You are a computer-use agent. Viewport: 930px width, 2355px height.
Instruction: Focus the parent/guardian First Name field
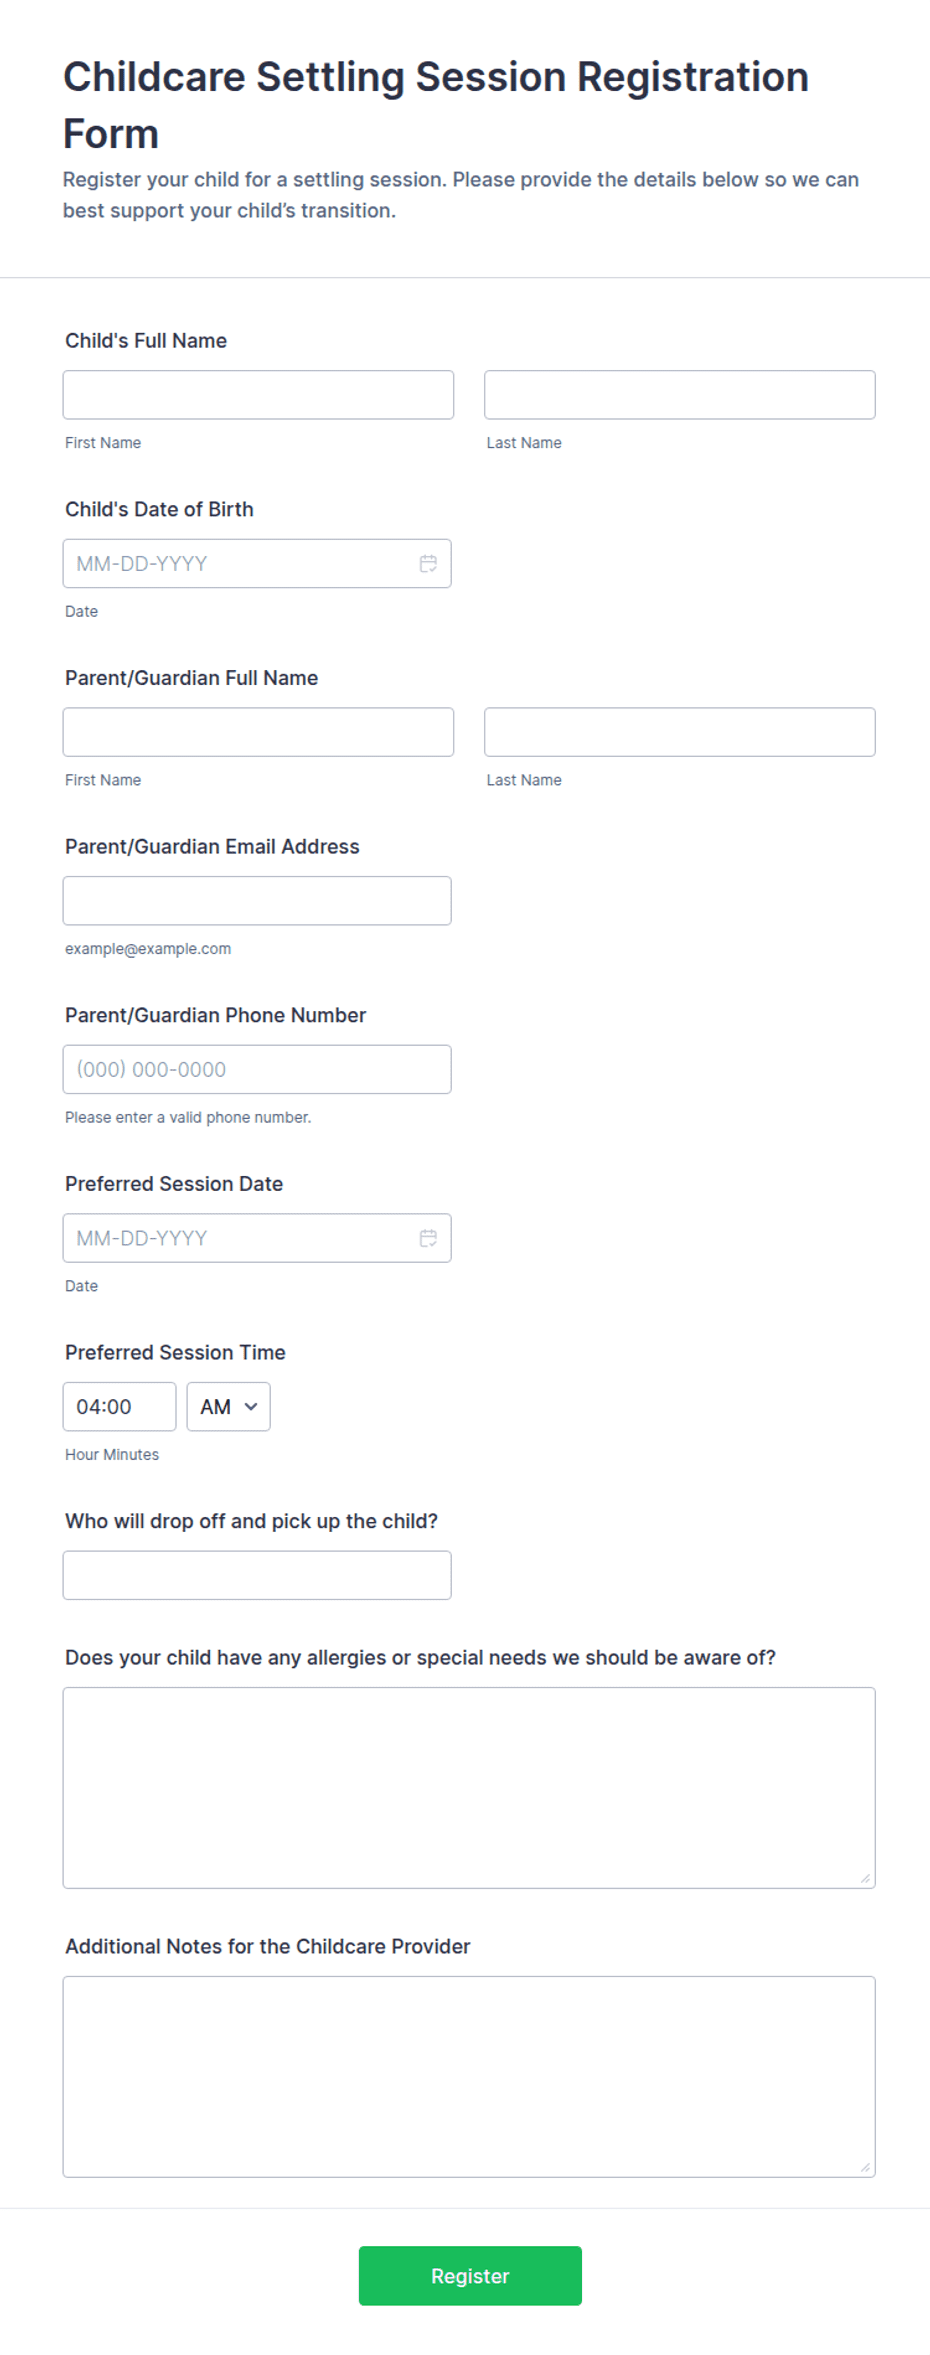[258, 732]
